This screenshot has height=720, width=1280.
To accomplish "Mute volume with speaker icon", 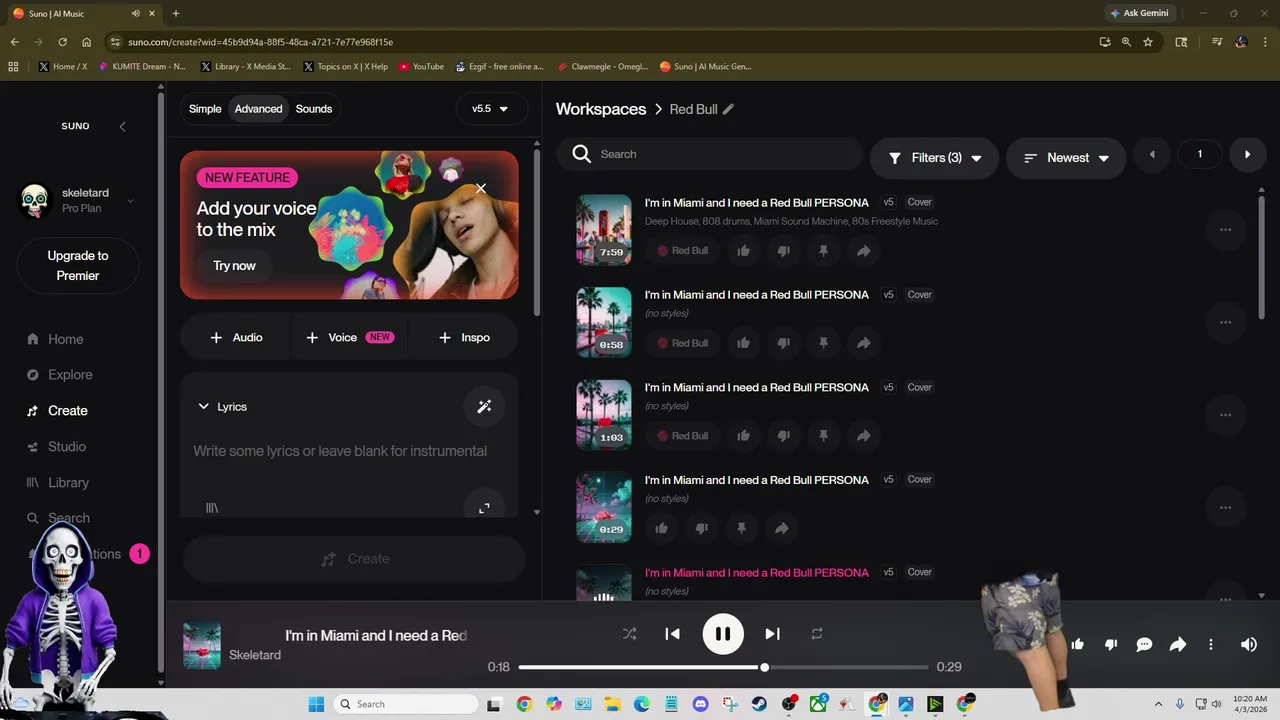I will coord(1248,645).
